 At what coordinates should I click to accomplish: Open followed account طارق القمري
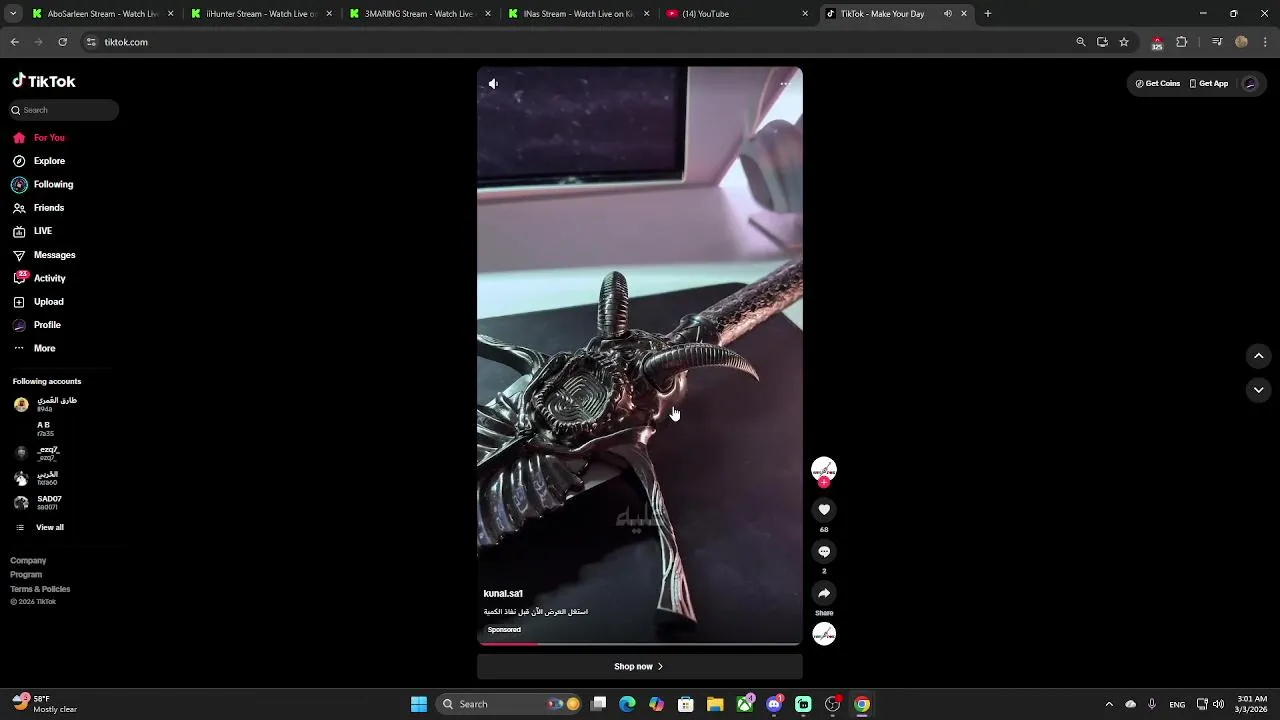pos(45,404)
